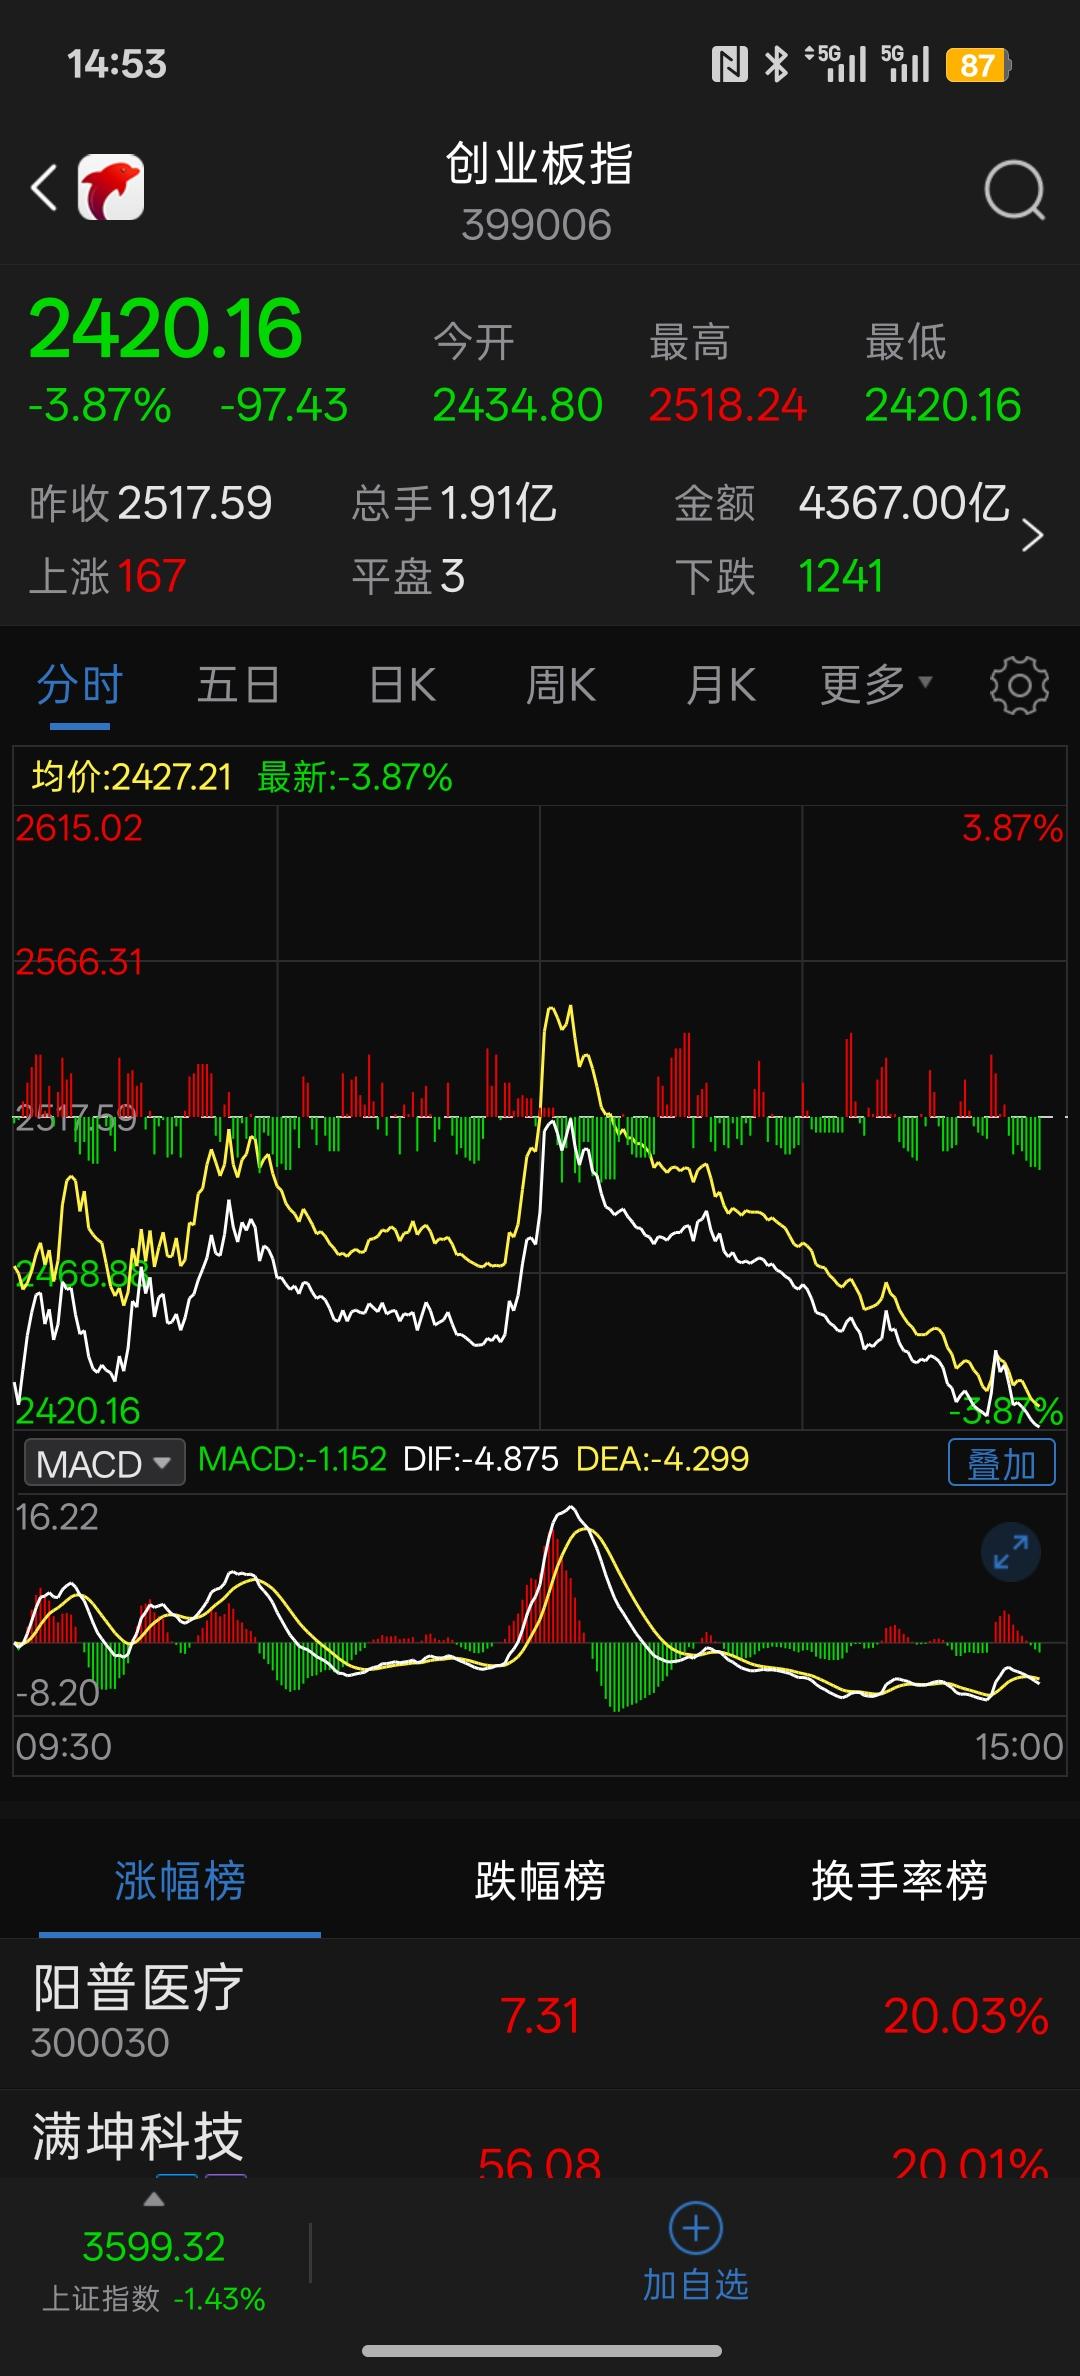
Task: Expand chart with fullscreen arrows icon
Action: [x=1011, y=1552]
